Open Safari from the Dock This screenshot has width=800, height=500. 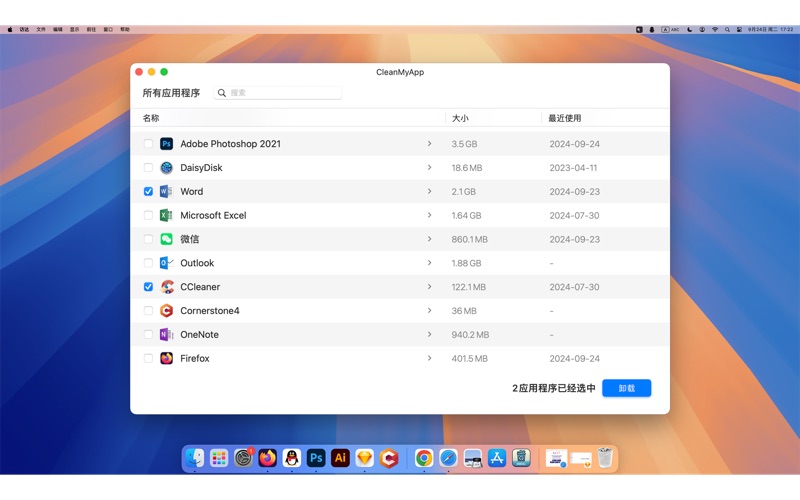448,458
